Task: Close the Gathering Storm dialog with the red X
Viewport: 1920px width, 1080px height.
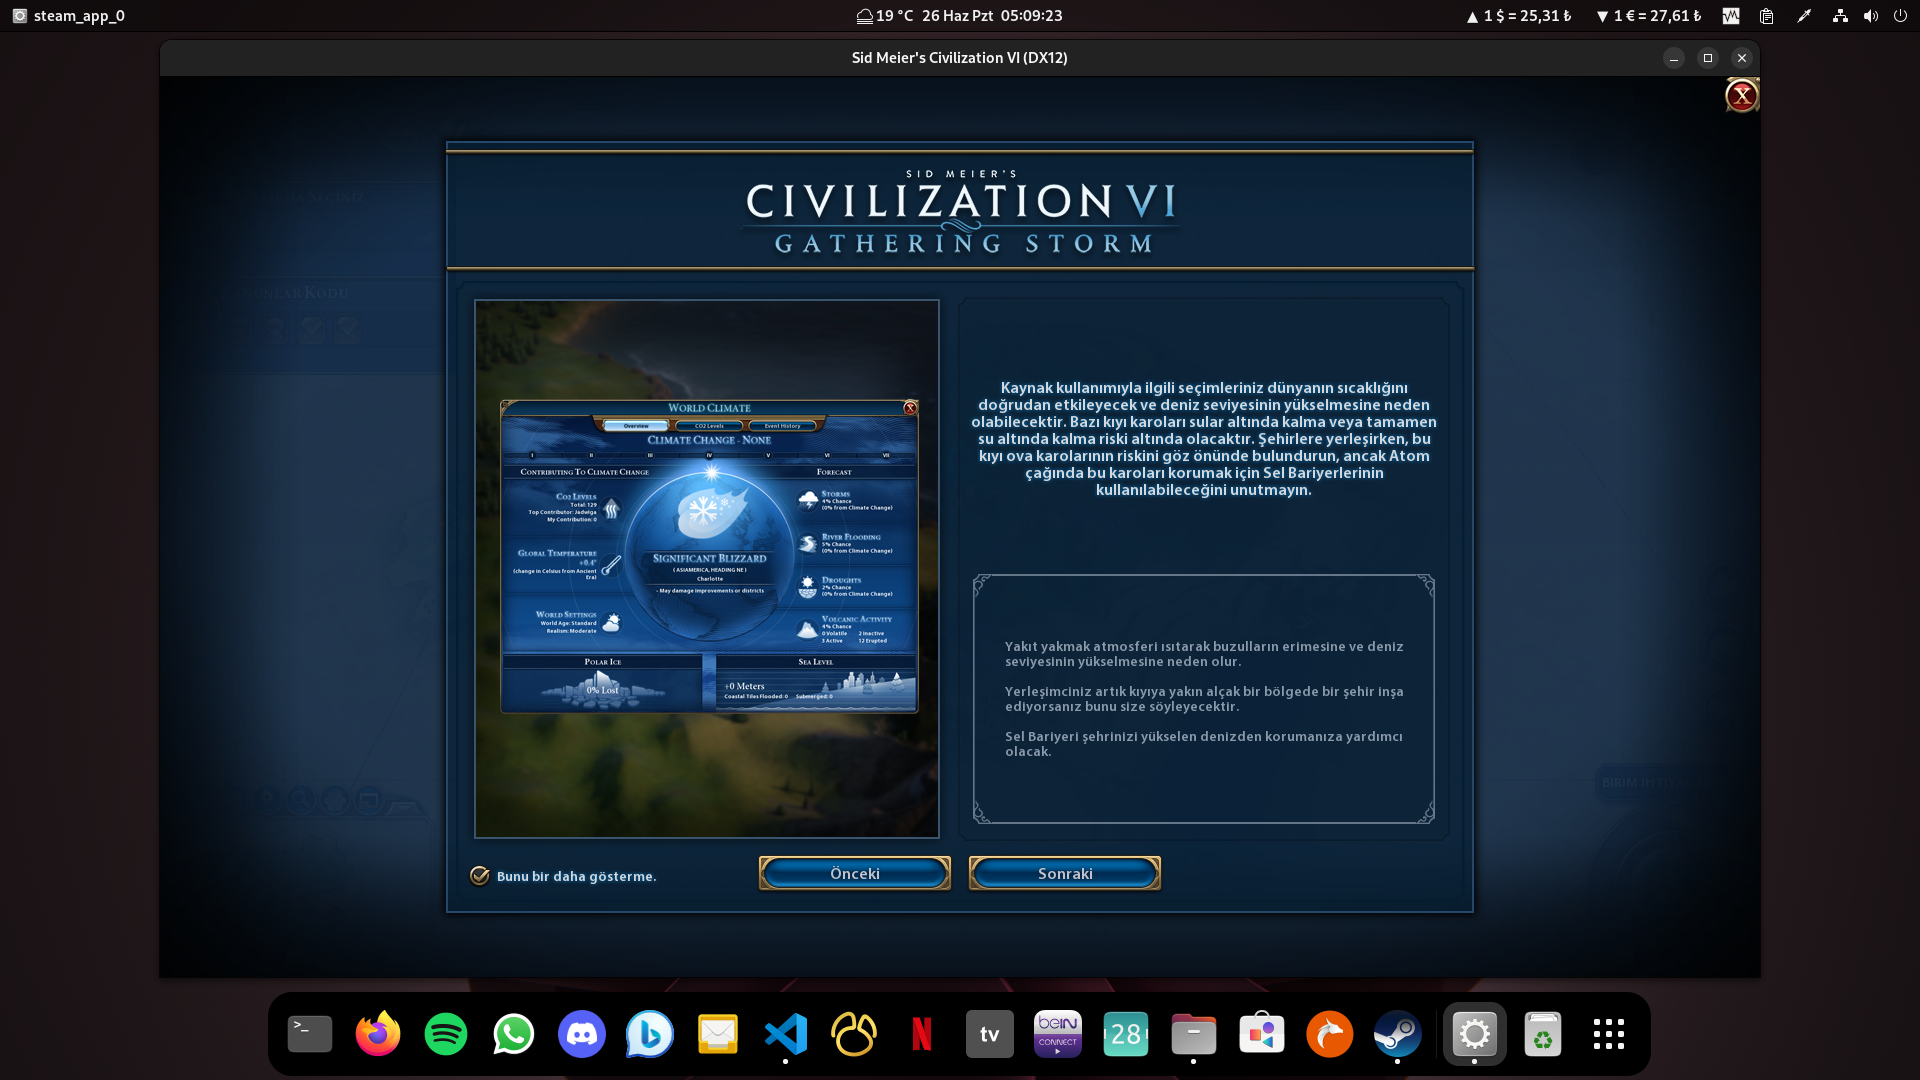Action: [x=1741, y=96]
